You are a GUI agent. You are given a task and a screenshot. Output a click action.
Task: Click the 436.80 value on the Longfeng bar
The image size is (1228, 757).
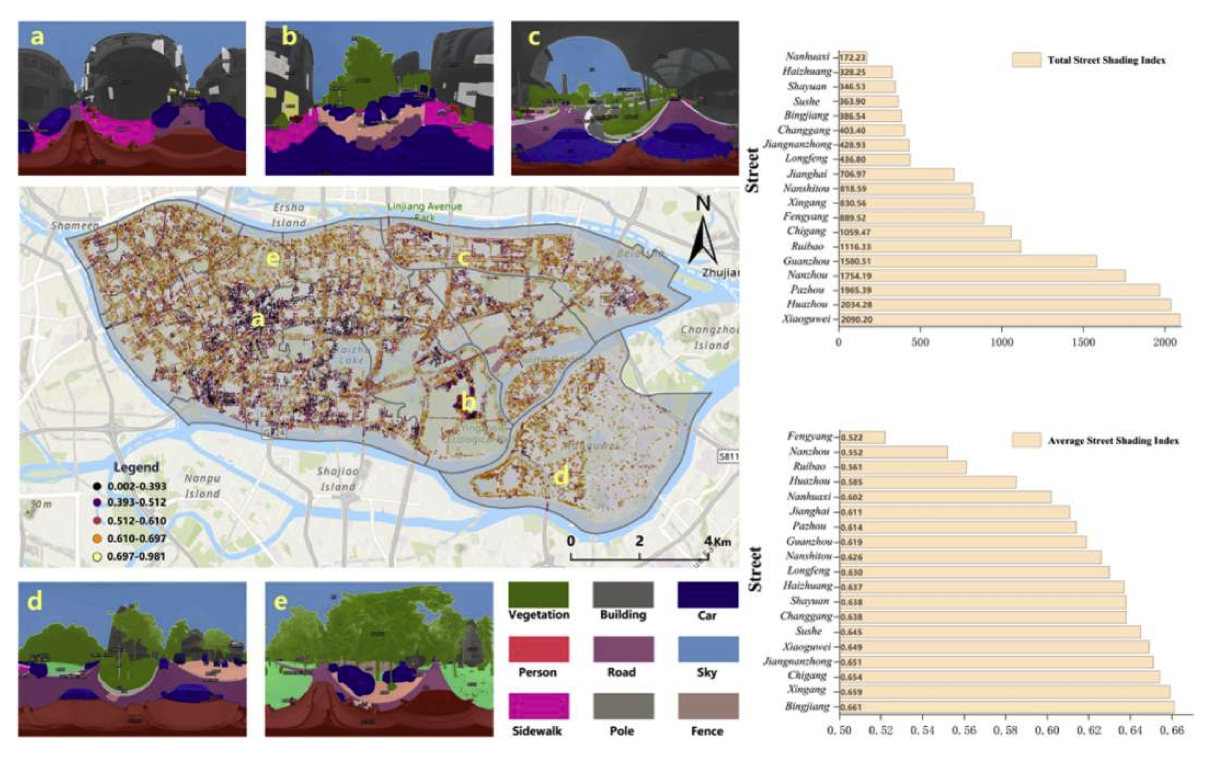pos(856,159)
